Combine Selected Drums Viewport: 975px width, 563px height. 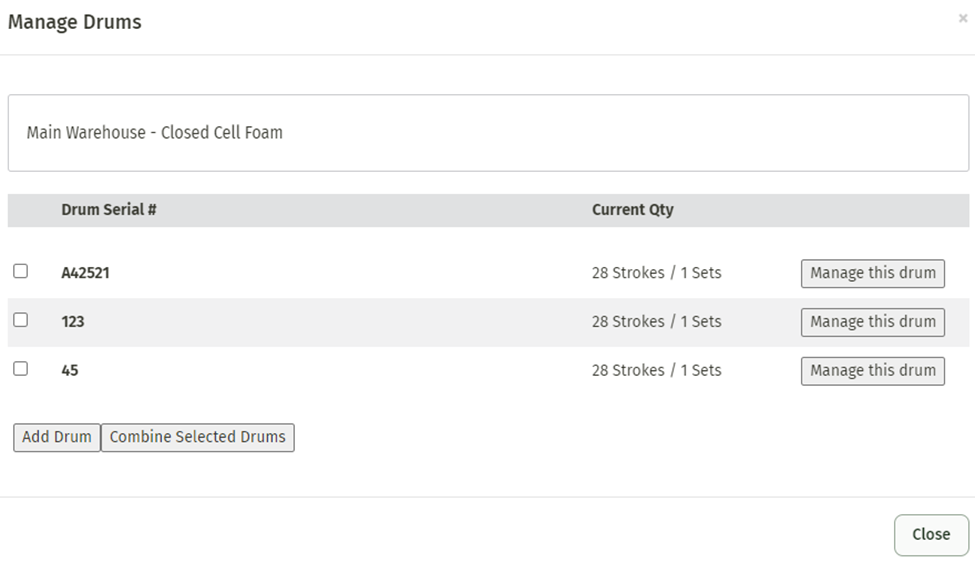tap(198, 437)
